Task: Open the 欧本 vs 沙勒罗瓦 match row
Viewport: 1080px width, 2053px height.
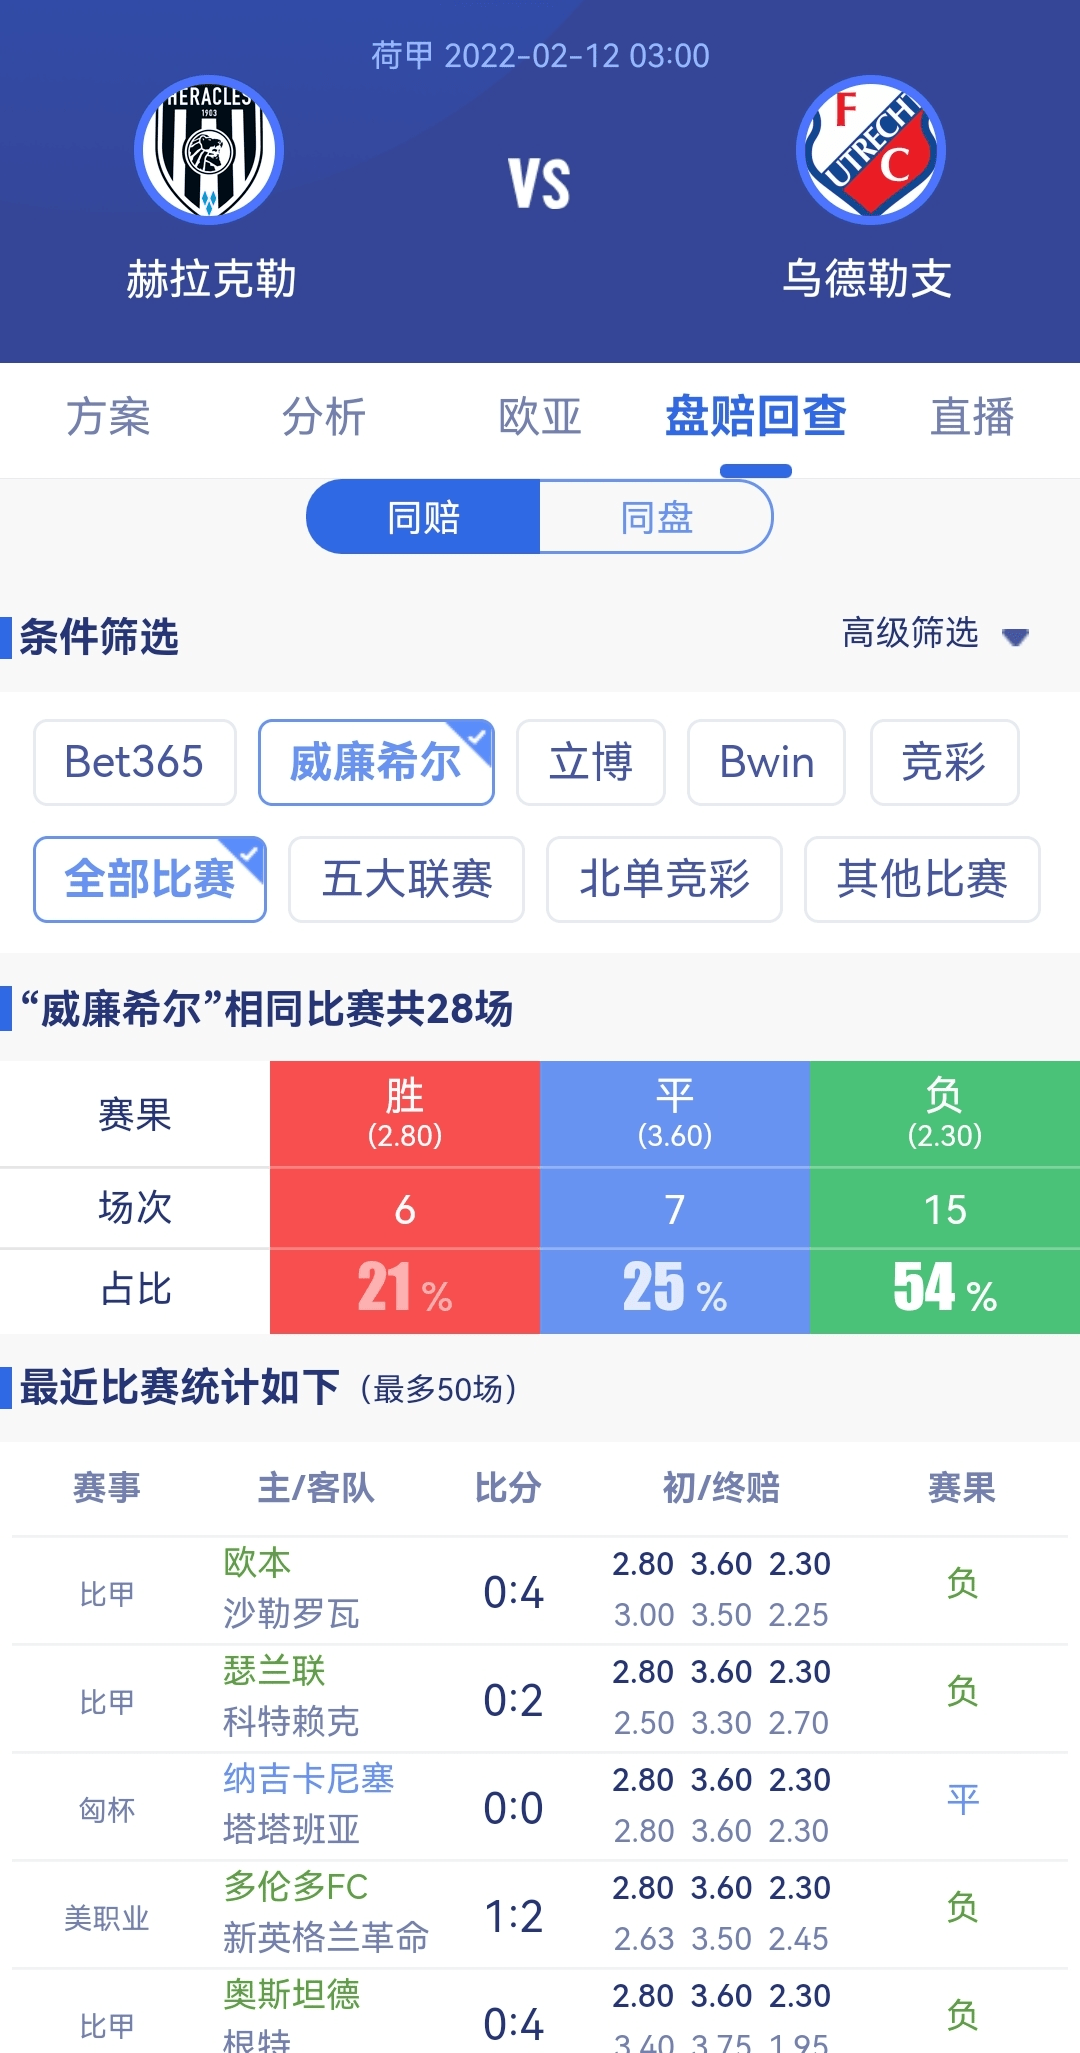Action: pyautogui.click(x=540, y=1590)
